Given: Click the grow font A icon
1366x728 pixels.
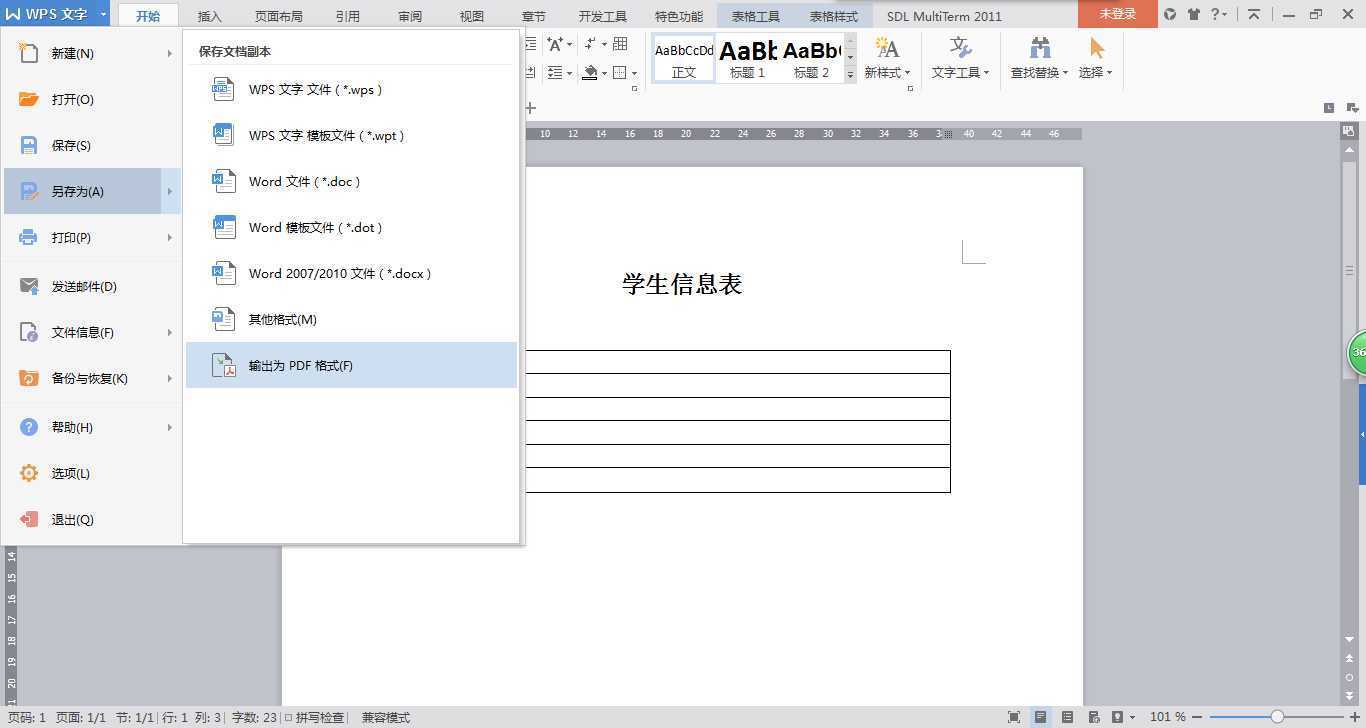Looking at the screenshot, I should [x=555, y=44].
